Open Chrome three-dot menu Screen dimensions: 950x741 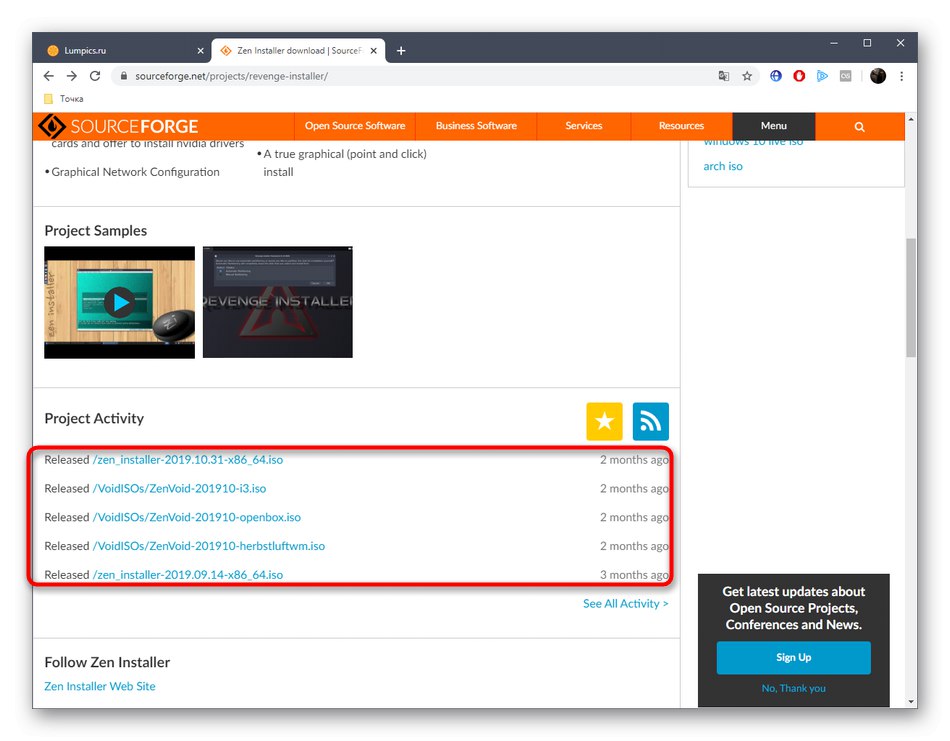click(902, 76)
